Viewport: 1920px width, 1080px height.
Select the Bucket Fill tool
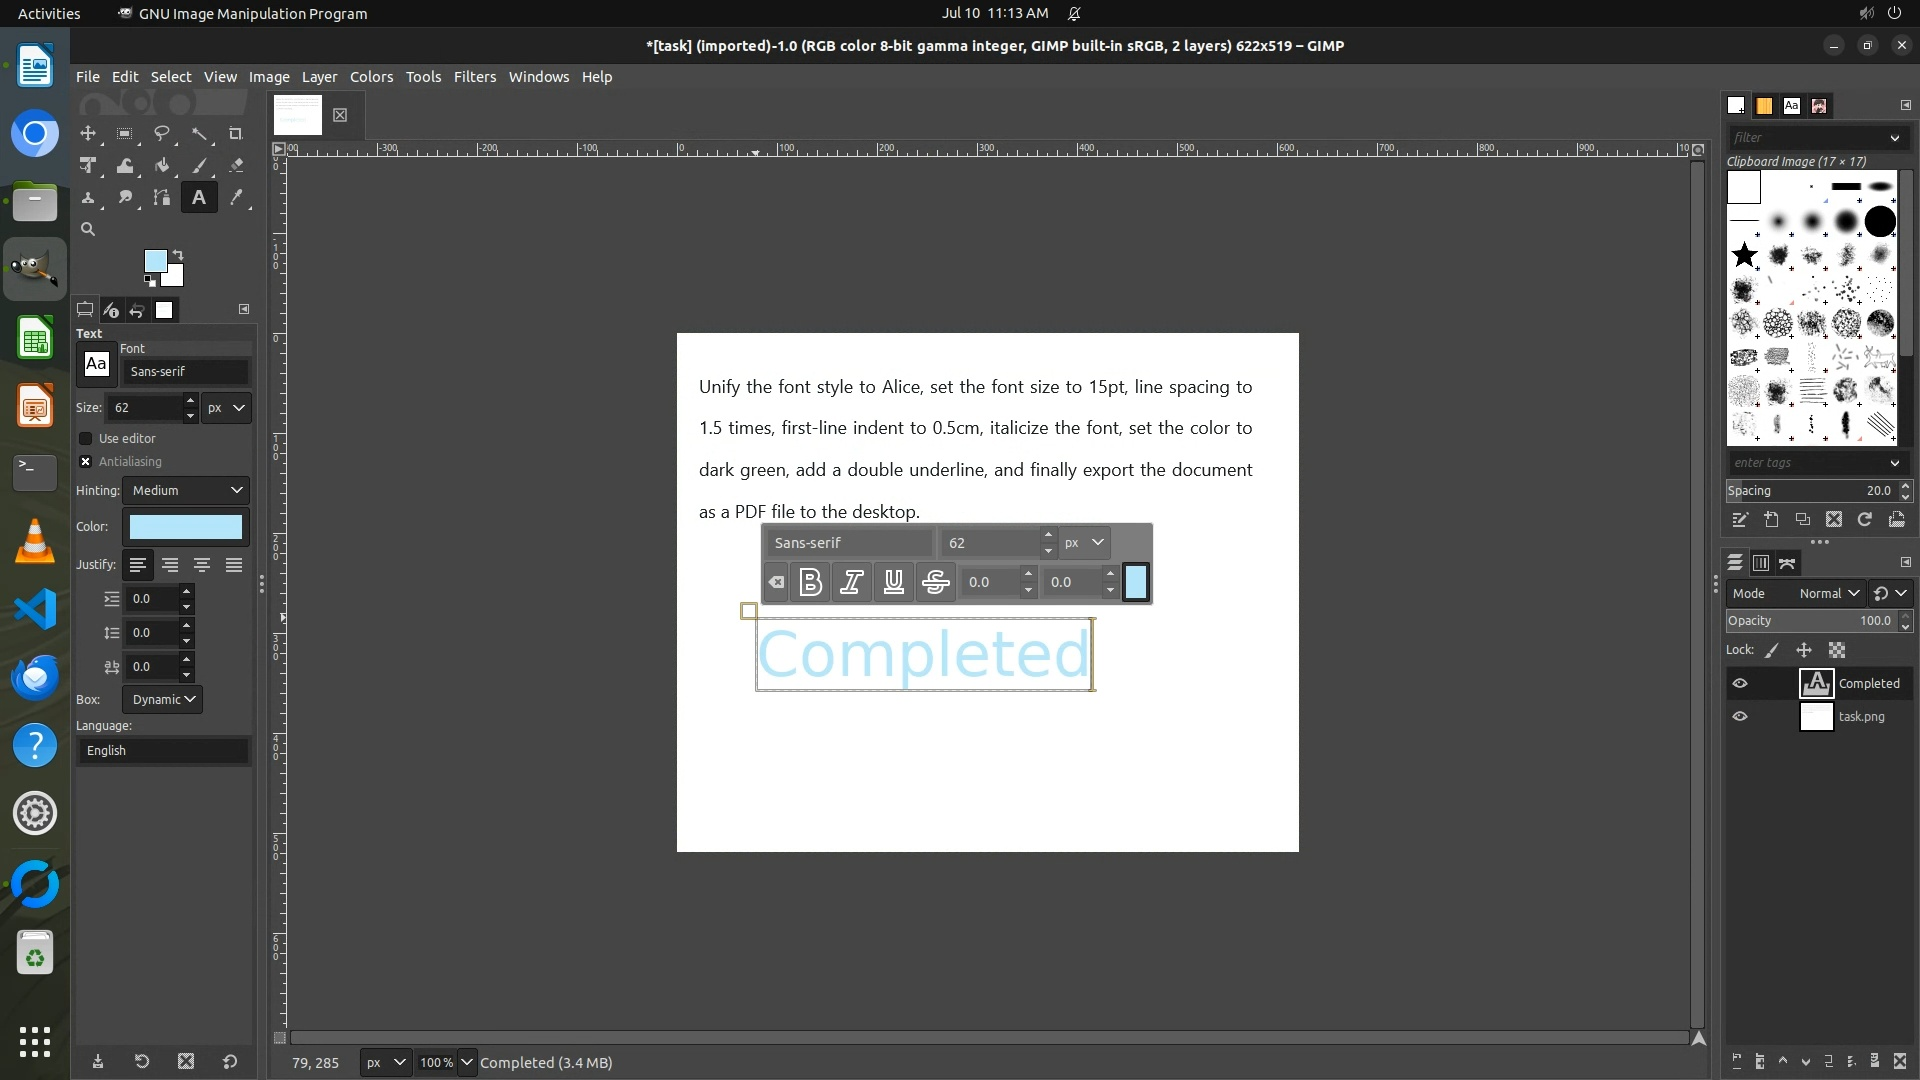pyautogui.click(x=162, y=166)
